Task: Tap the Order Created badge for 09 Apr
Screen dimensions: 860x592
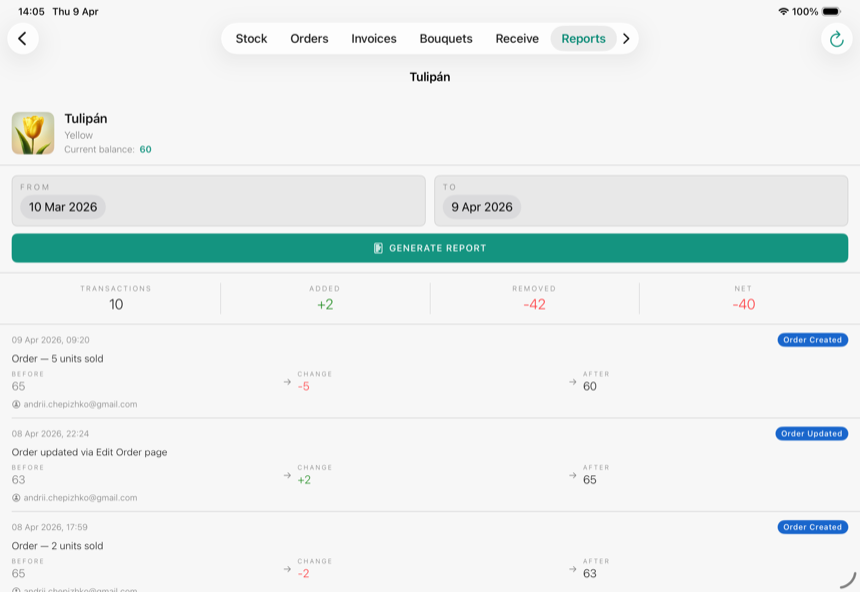Action: 812,340
